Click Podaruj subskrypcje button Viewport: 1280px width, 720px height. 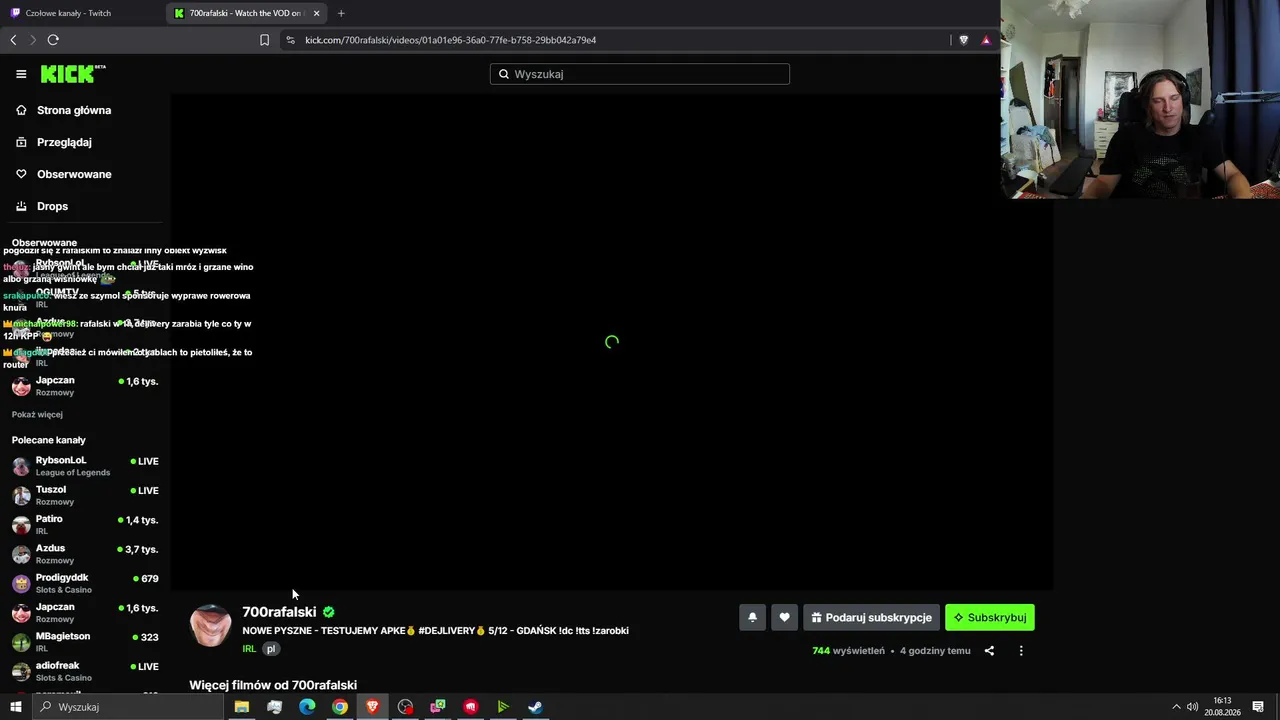tap(871, 618)
